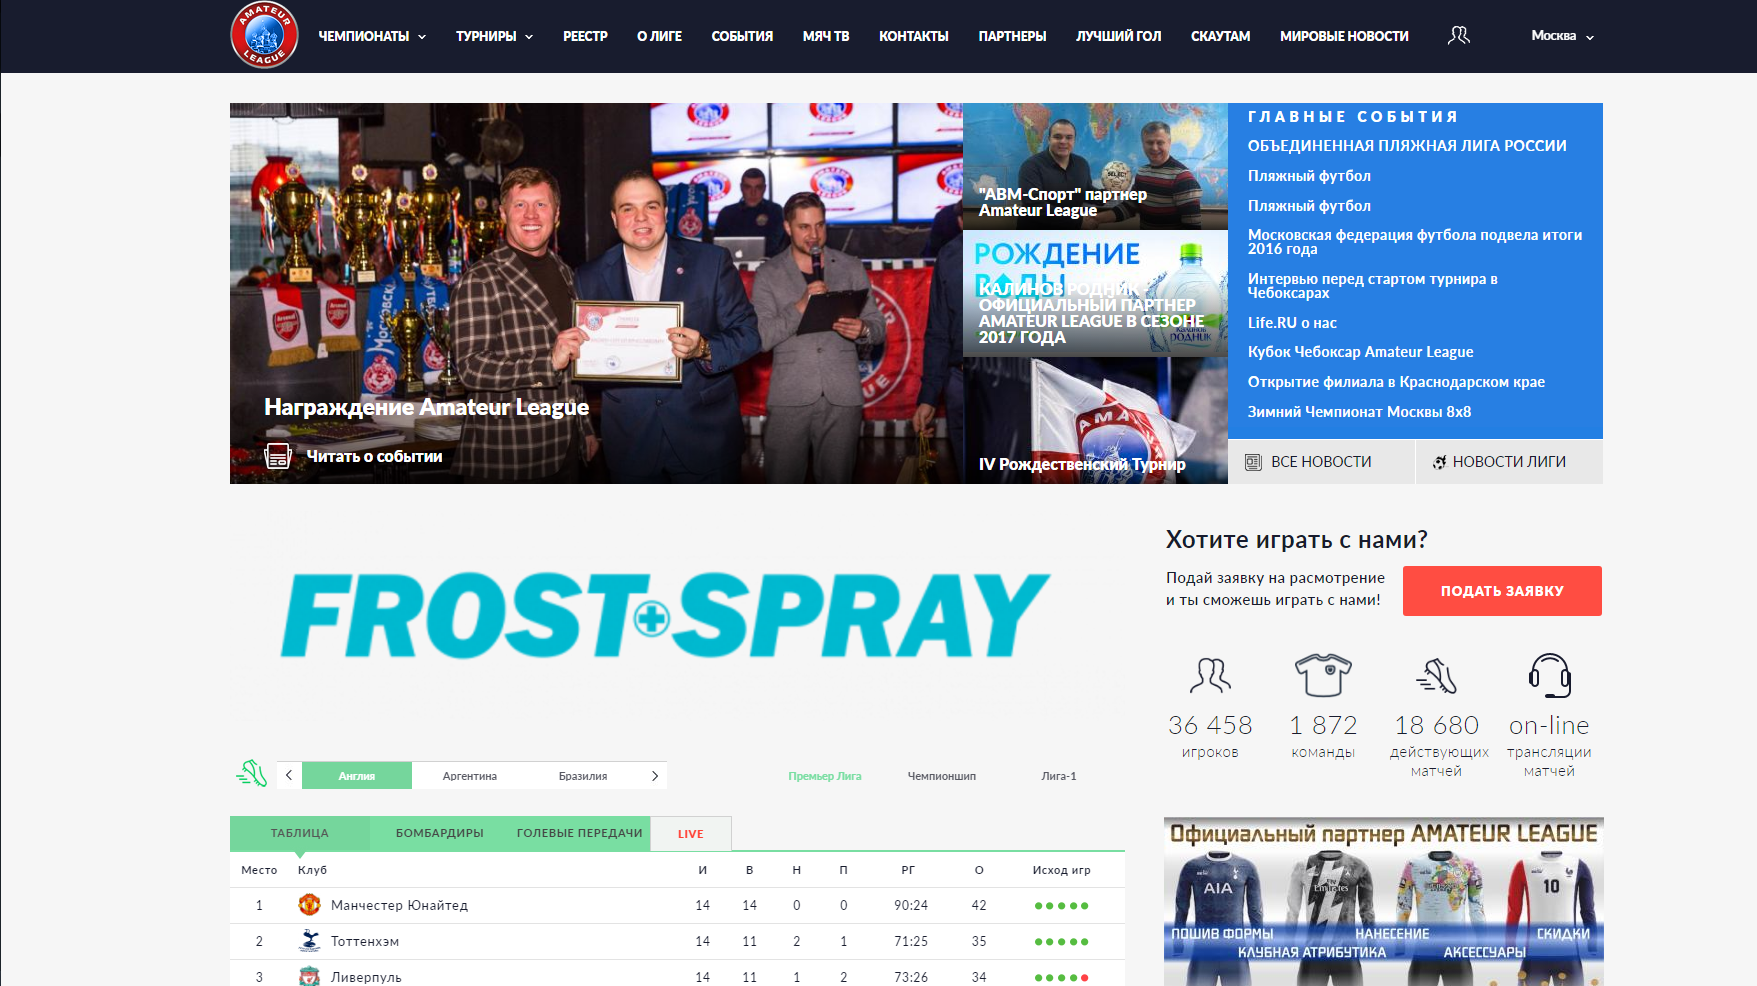Click the Клуб column header
This screenshot has width=1757, height=986.
(312, 870)
